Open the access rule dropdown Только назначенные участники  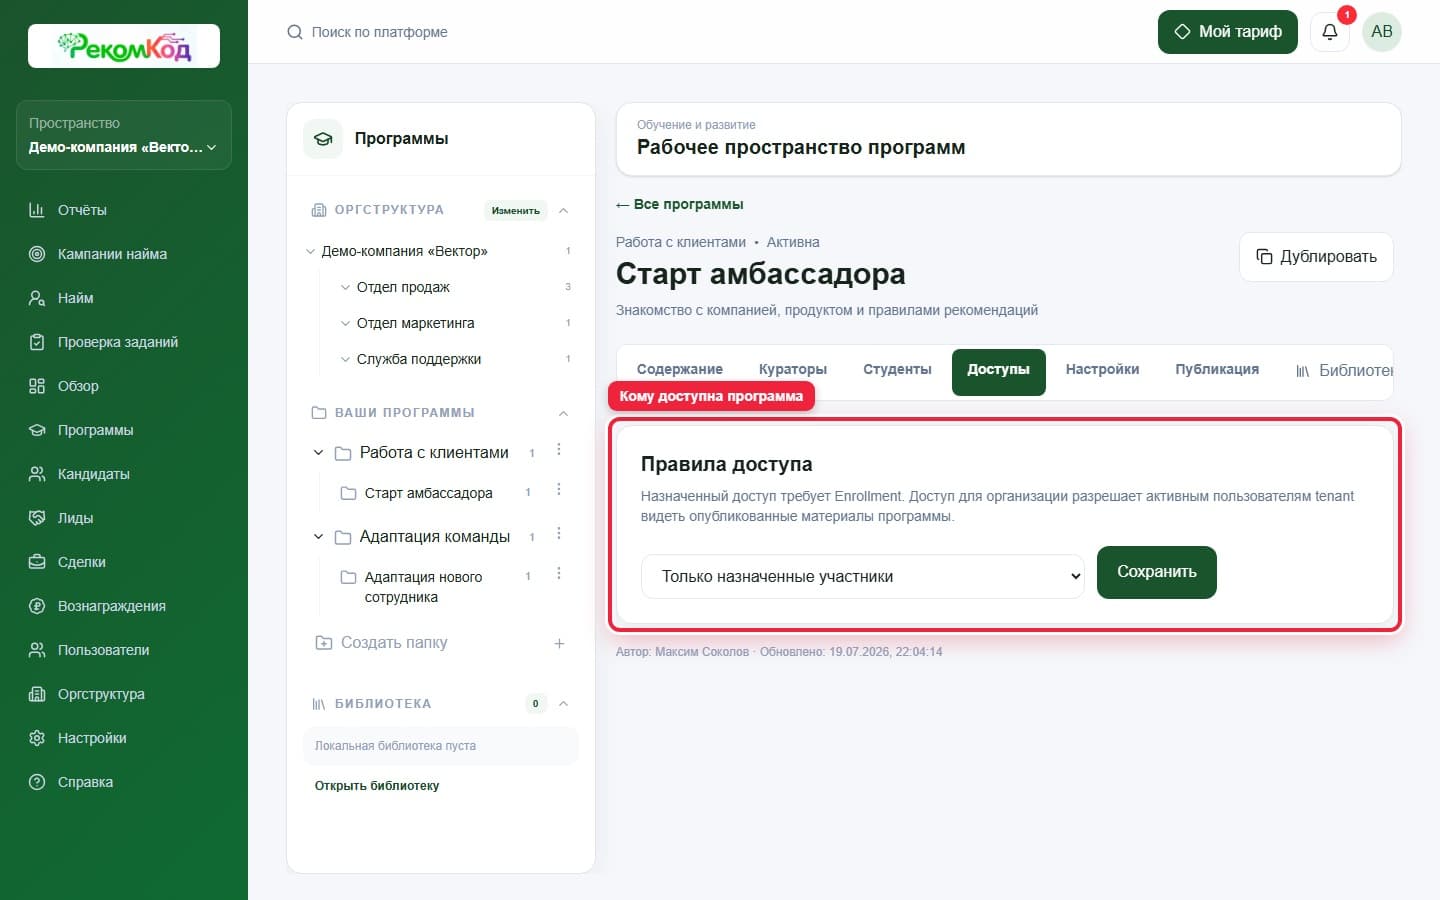pos(862,577)
